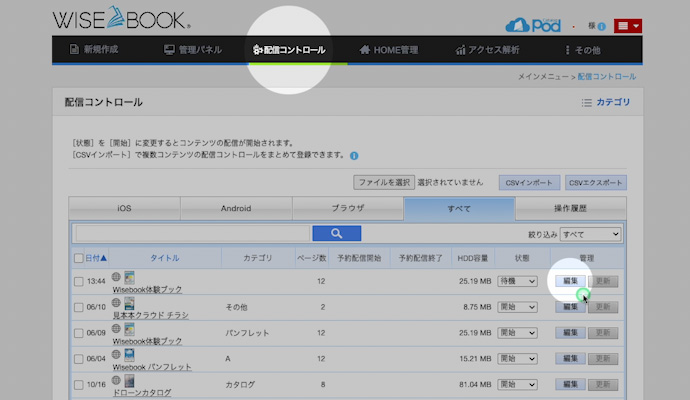The image size is (690, 400).
Task: Switch to ブラウザ tab
Action: [x=348, y=208]
